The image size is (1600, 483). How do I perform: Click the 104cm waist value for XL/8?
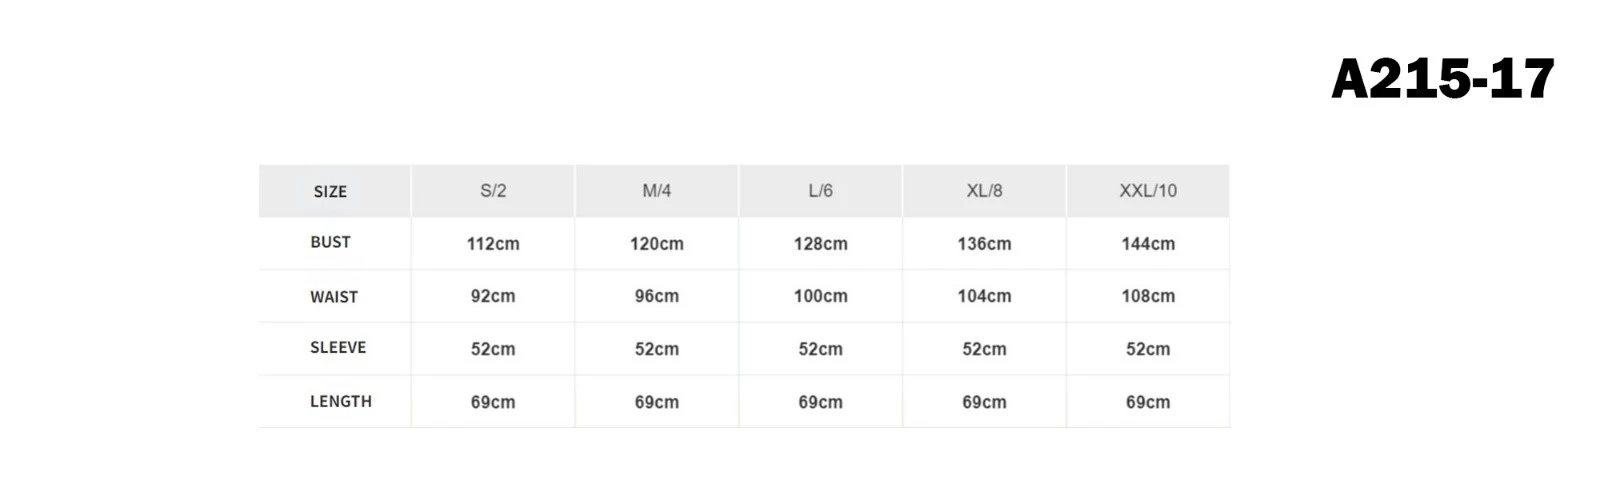click(x=985, y=296)
